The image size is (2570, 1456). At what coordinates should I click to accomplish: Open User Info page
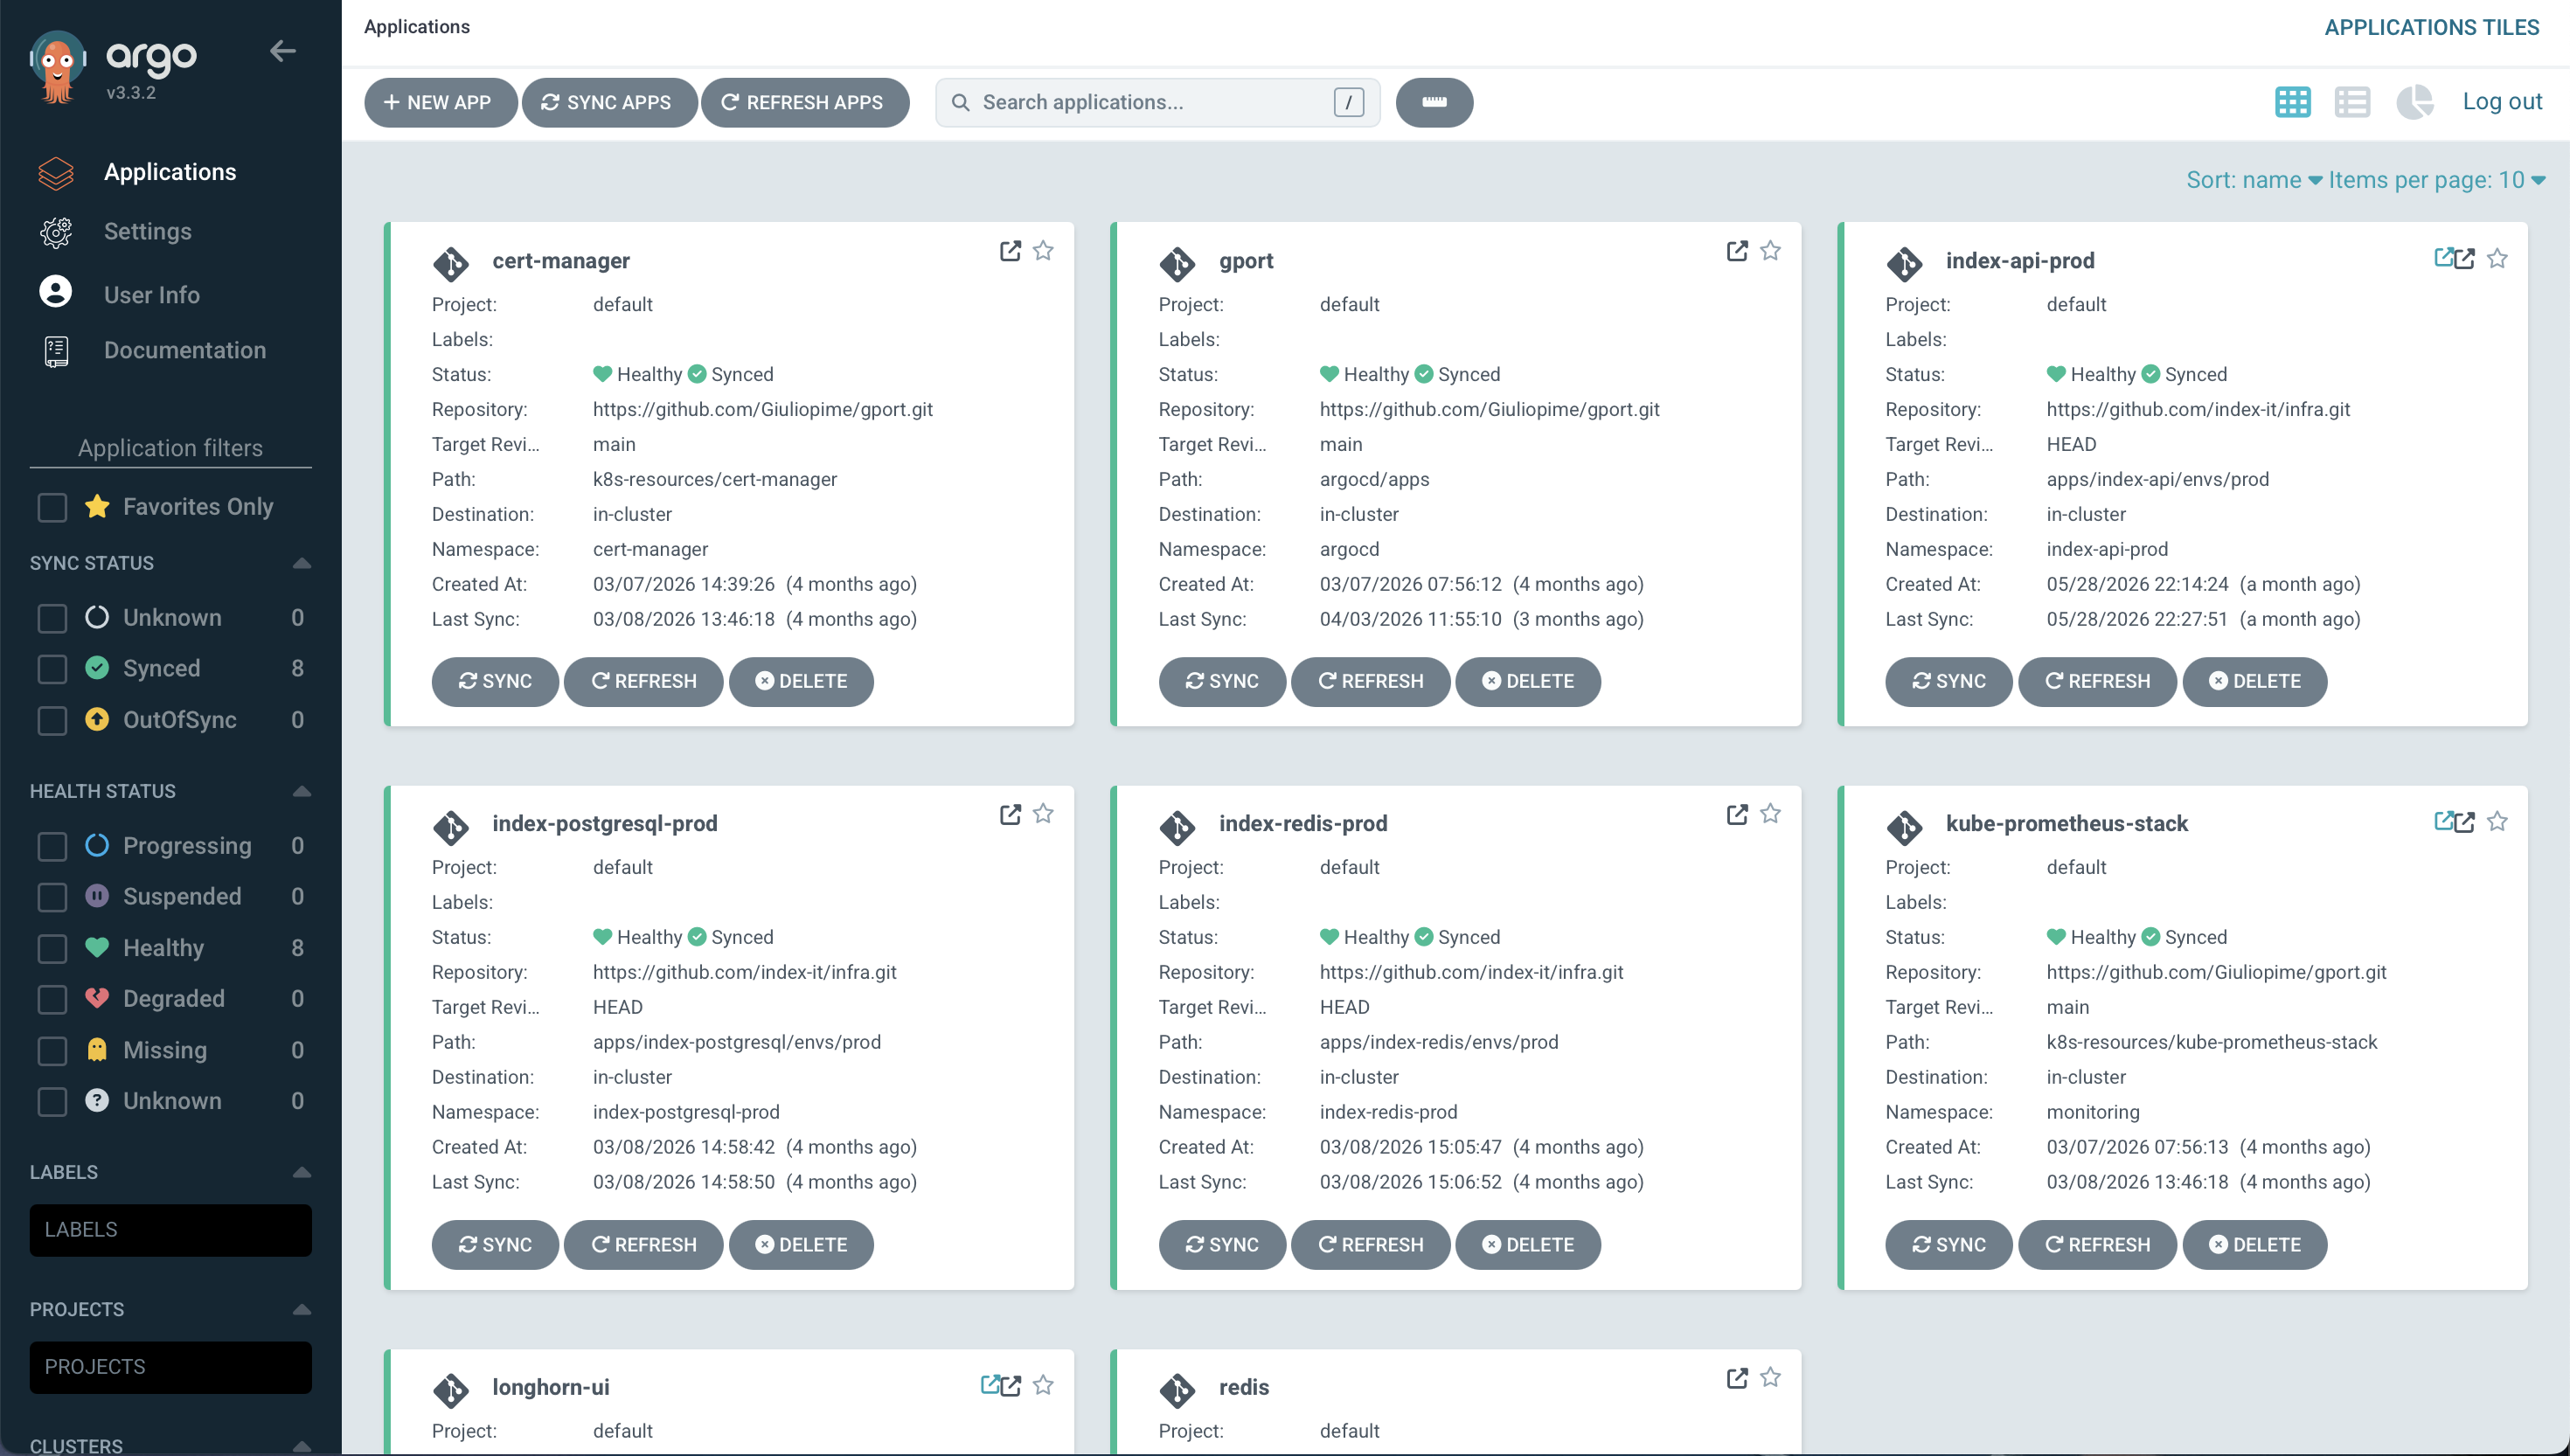pos(152,295)
